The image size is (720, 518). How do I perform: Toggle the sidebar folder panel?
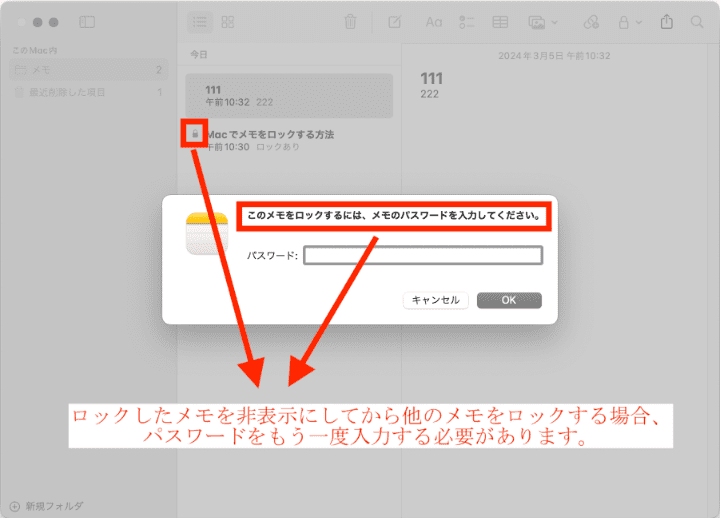[87, 22]
